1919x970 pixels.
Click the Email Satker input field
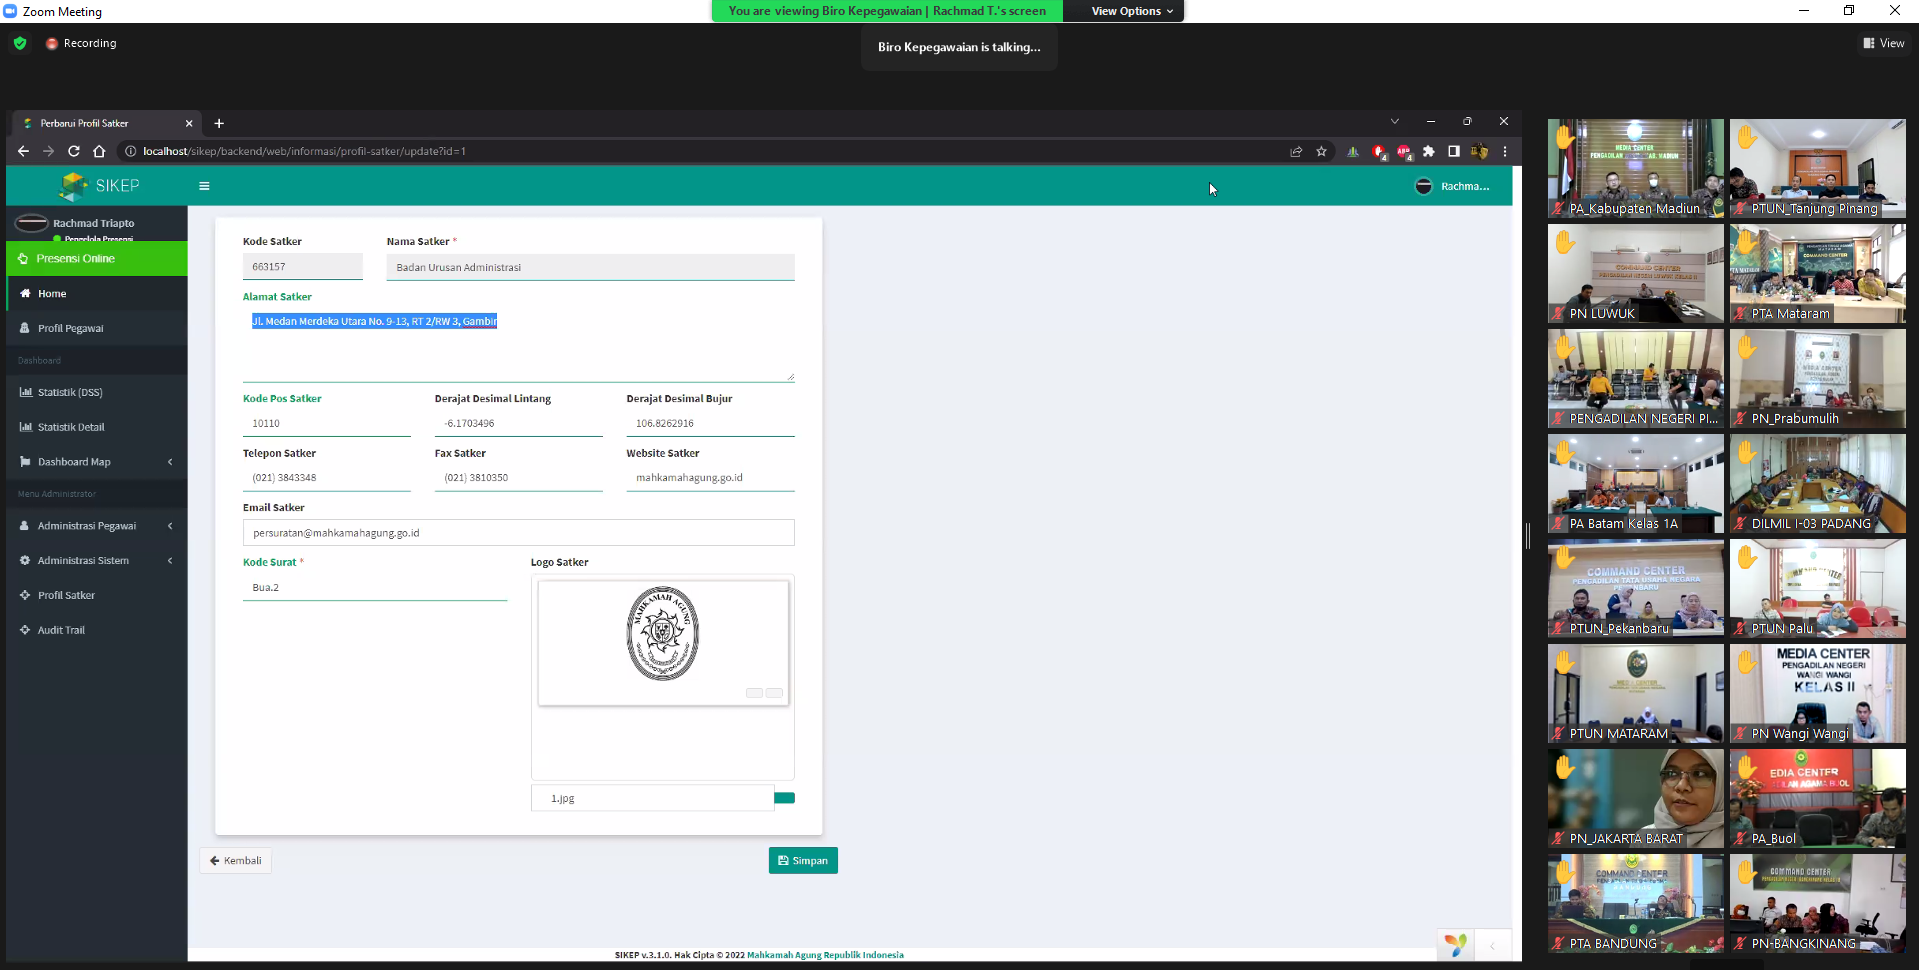518,533
